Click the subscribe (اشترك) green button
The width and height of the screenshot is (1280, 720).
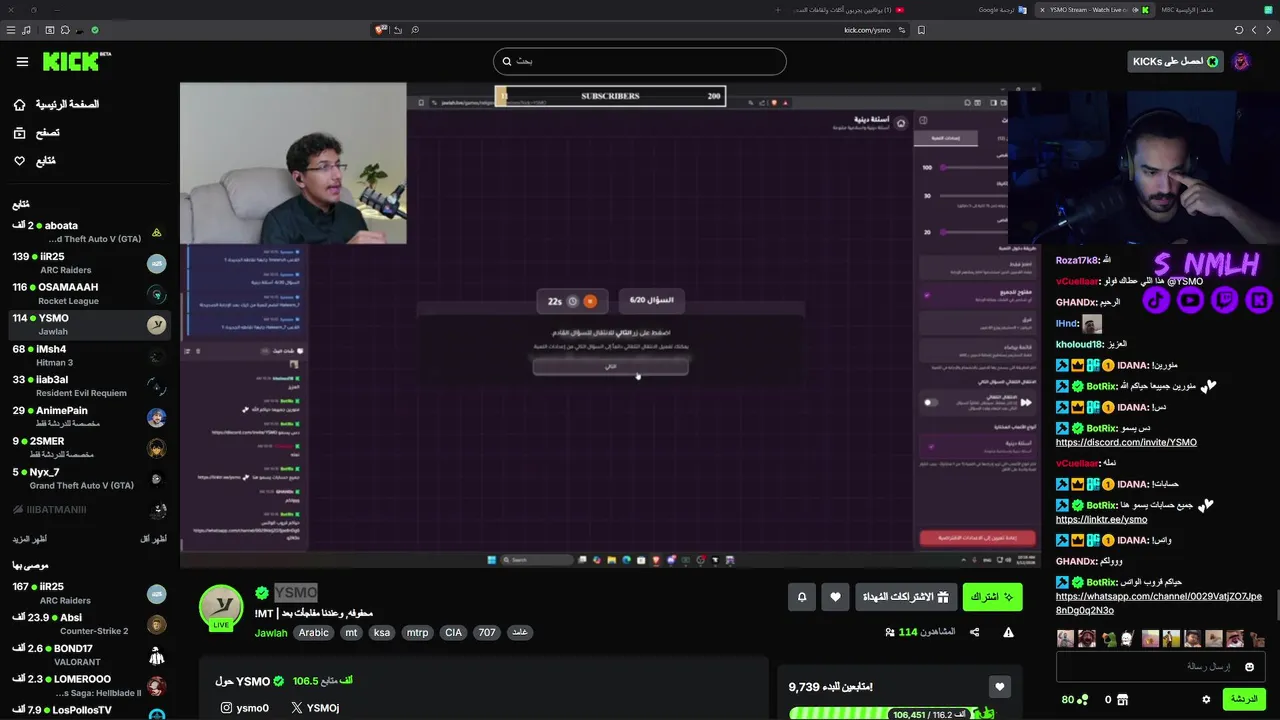coord(992,597)
